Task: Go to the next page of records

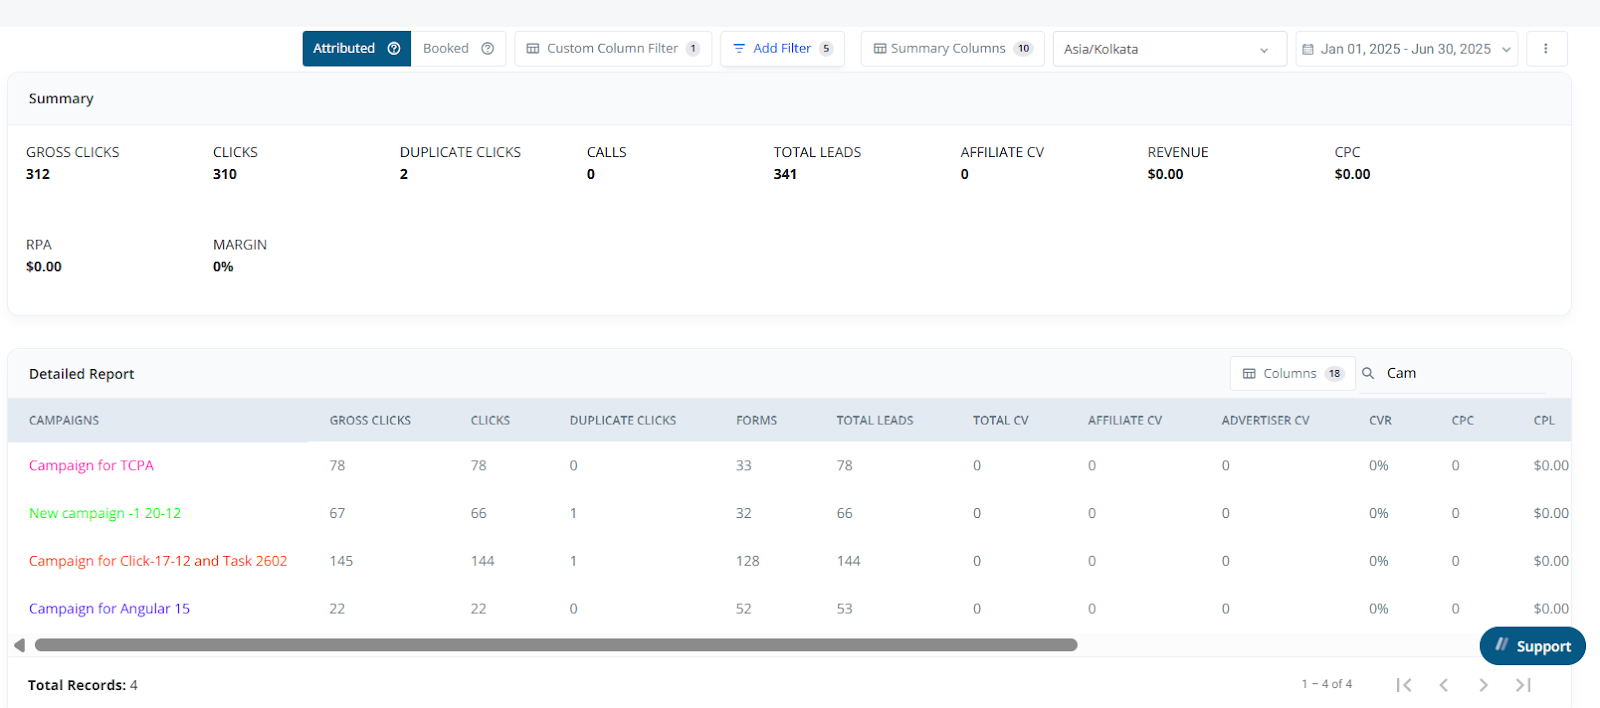Action: point(1484,685)
